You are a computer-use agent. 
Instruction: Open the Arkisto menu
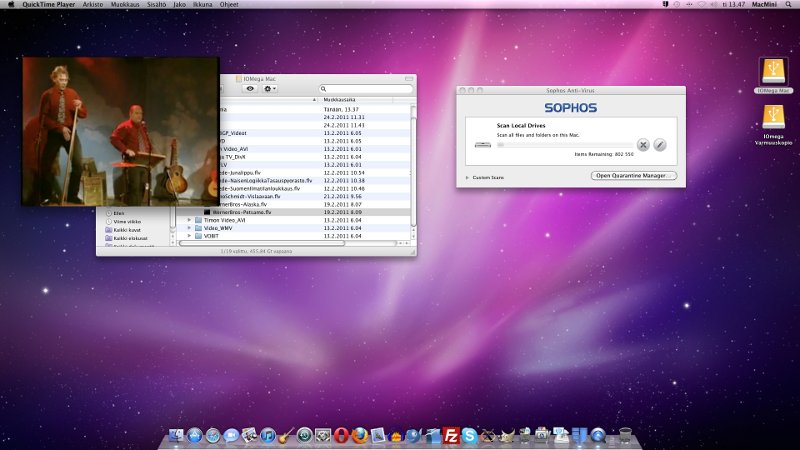[92, 4]
